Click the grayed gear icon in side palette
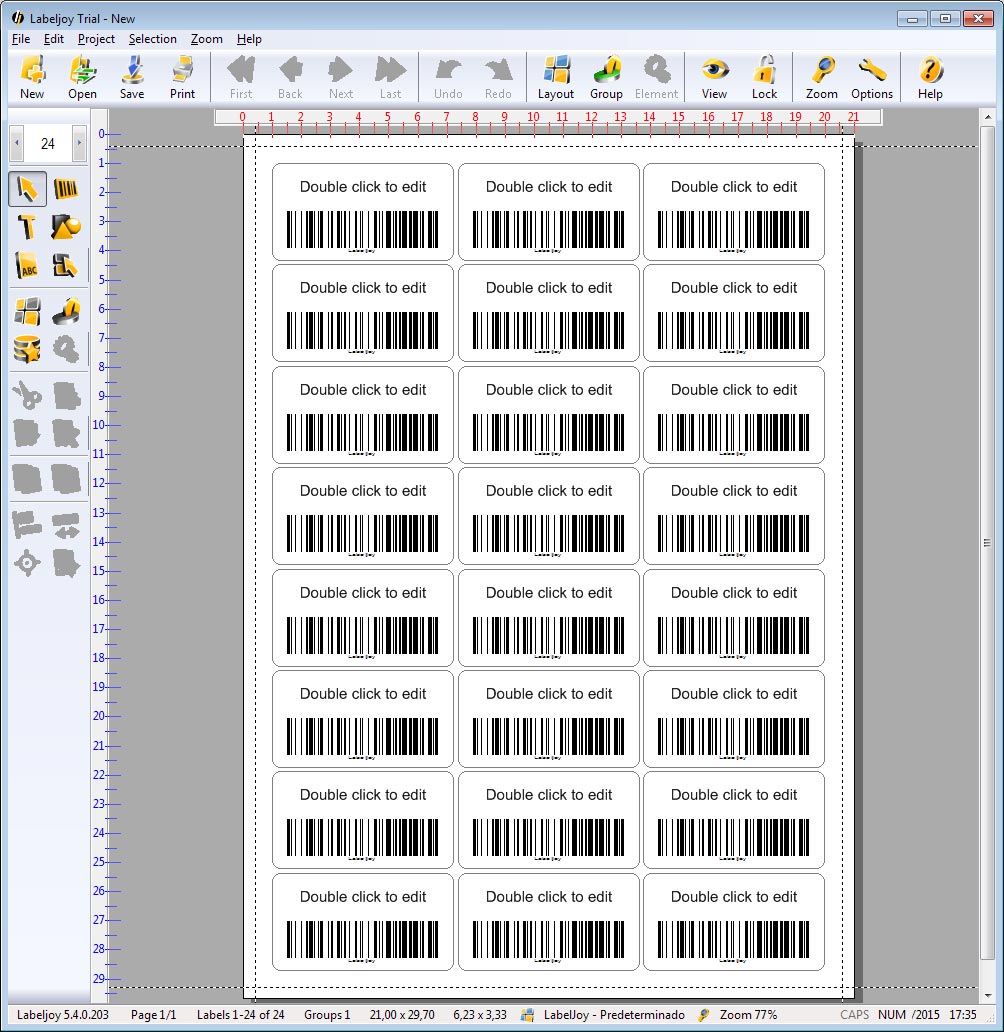This screenshot has width=1004, height=1032. pyautogui.click(x=66, y=349)
